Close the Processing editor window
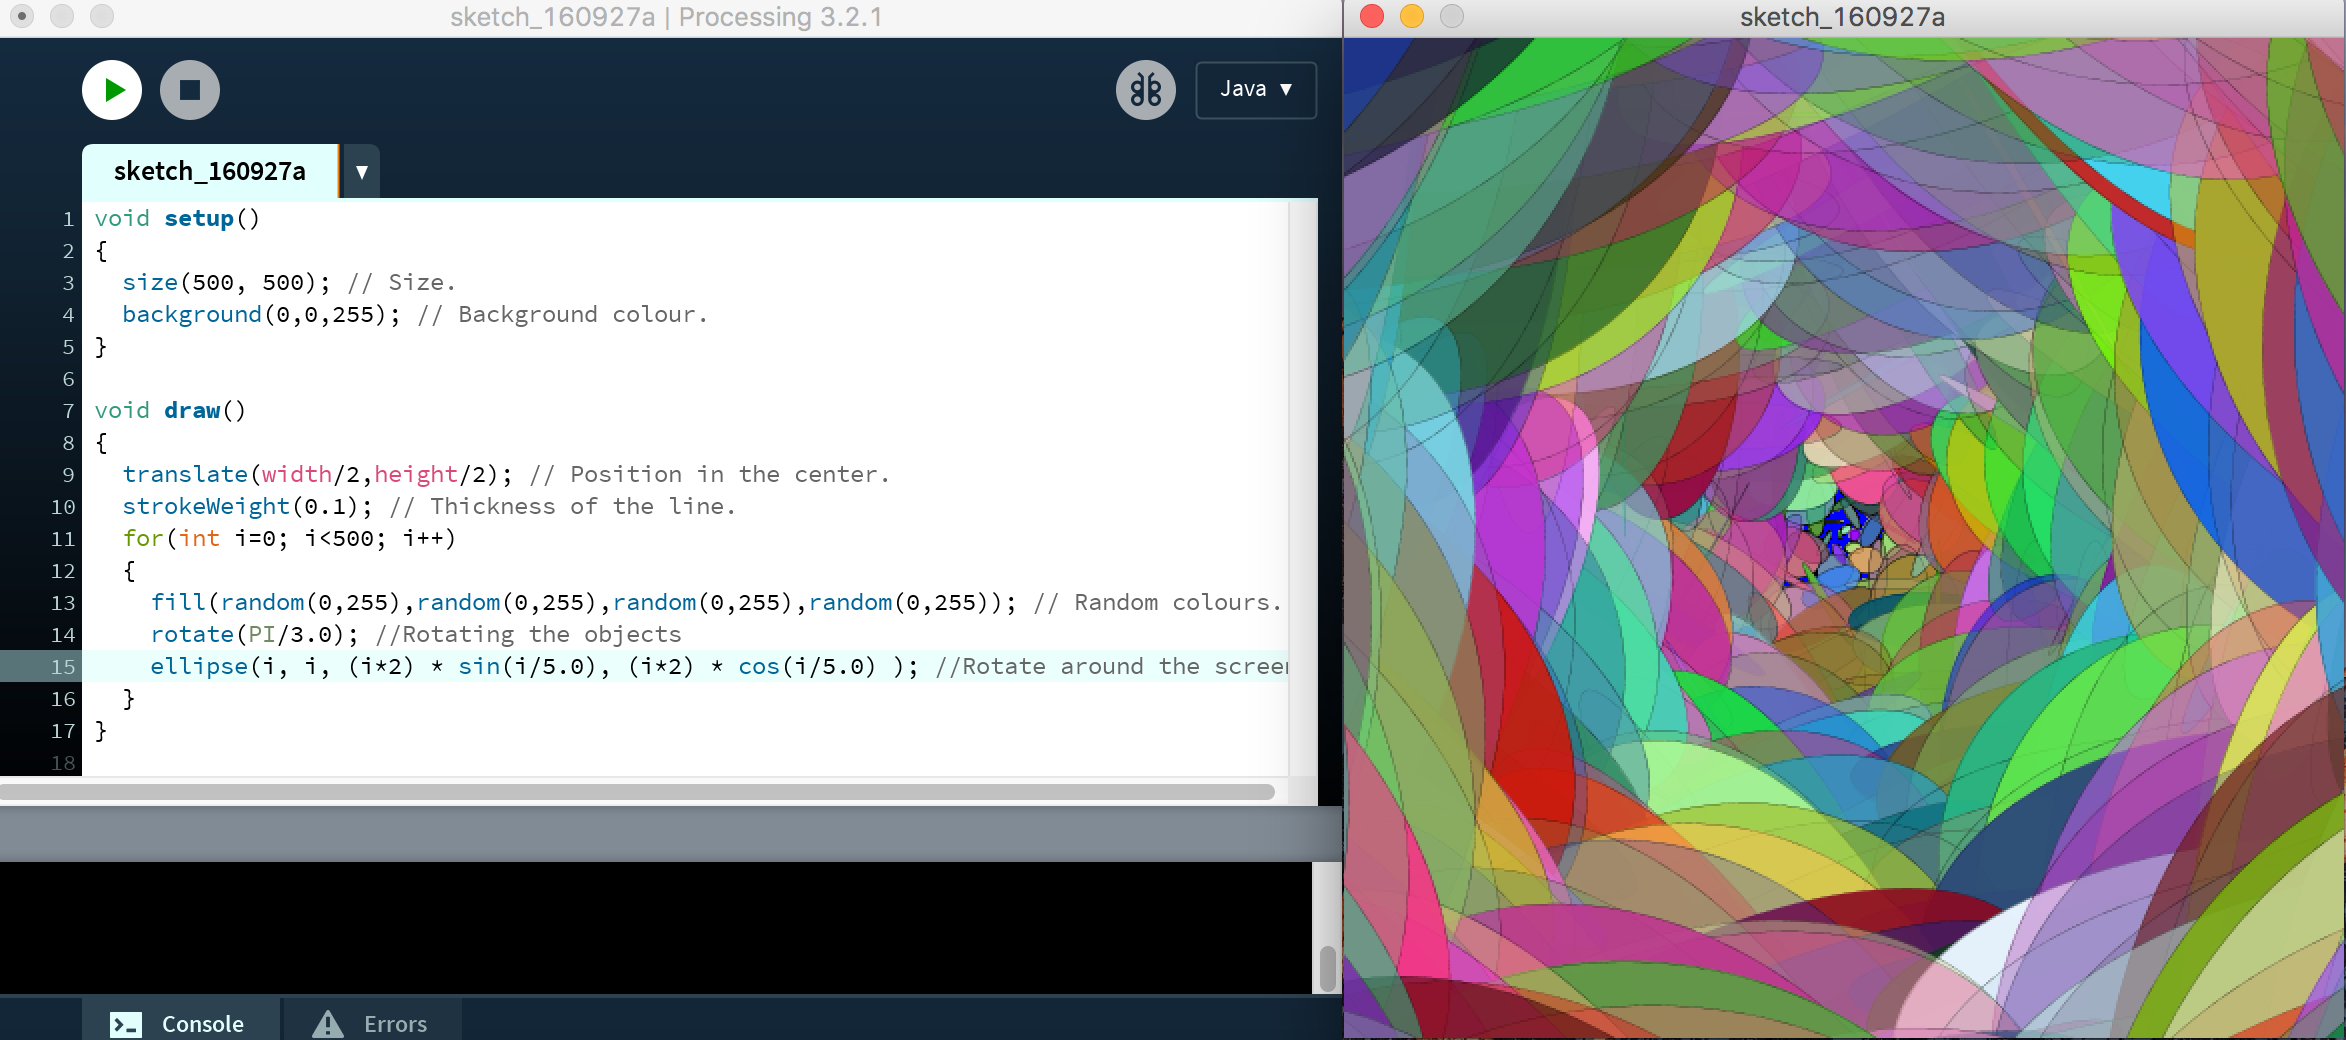The image size is (2346, 1040). (22, 17)
